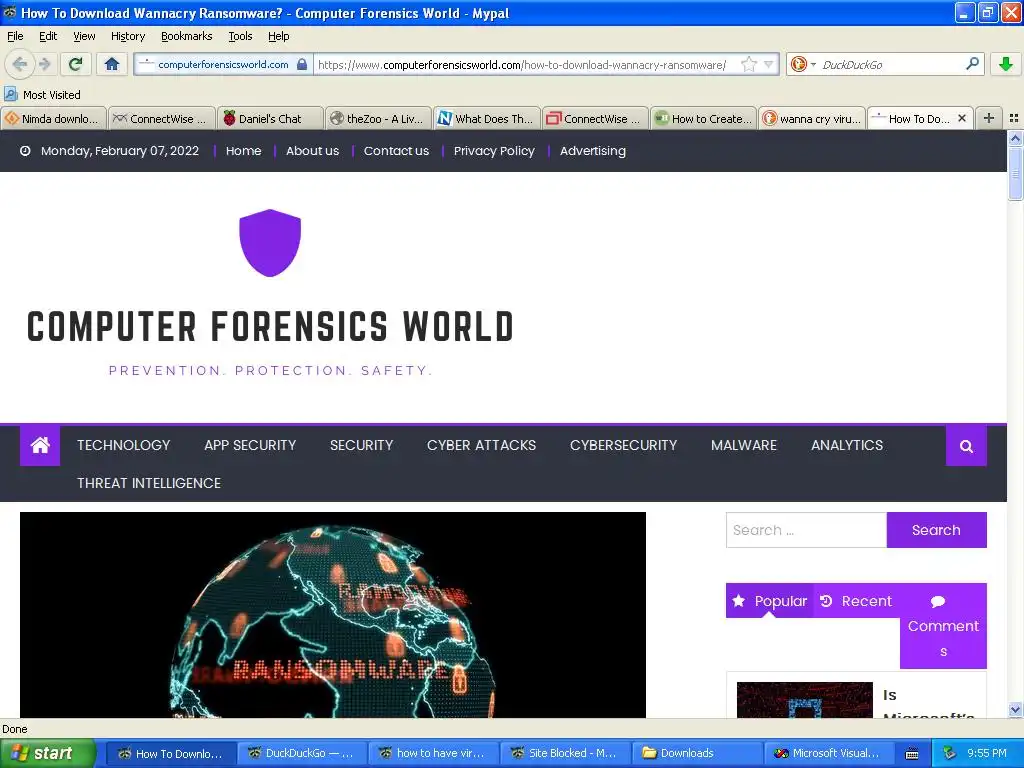Open the Technology category
Image resolution: width=1024 pixels, height=768 pixels.
123,445
